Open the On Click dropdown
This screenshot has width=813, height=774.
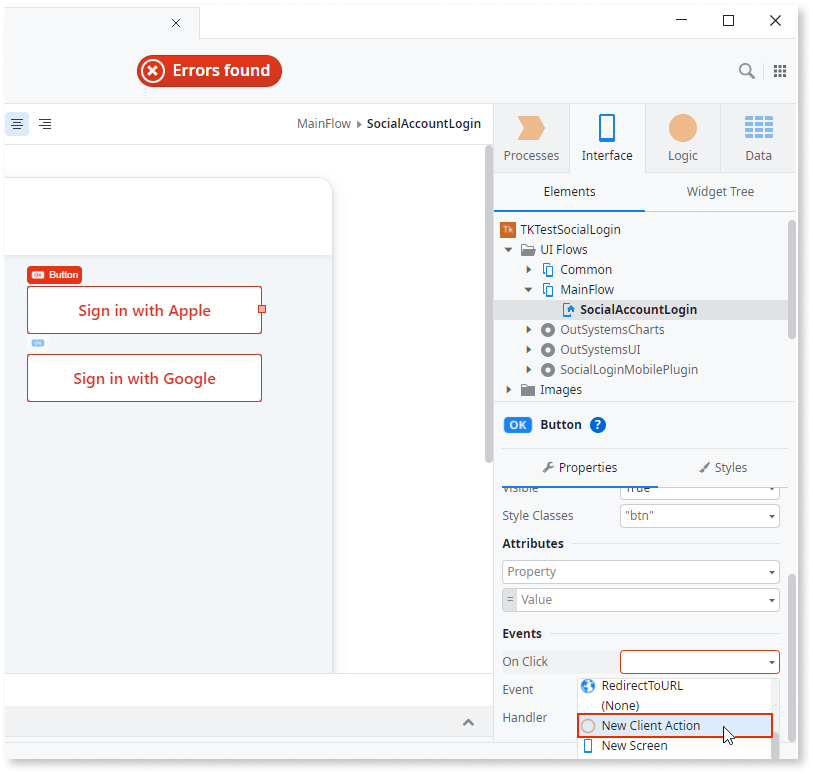[x=772, y=662]
